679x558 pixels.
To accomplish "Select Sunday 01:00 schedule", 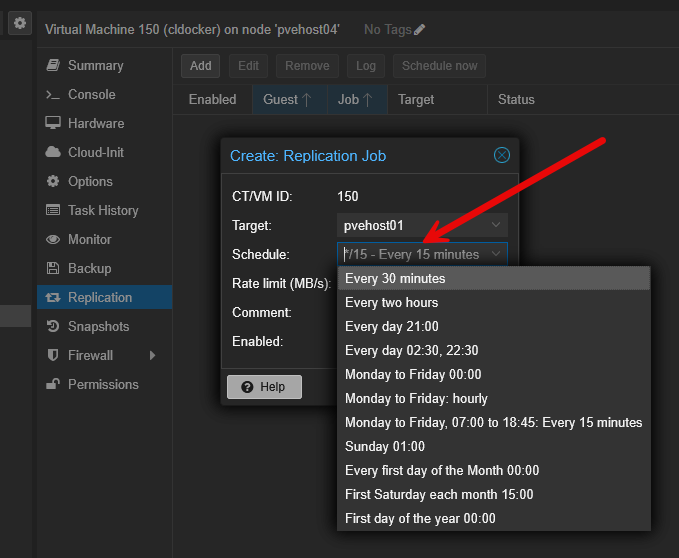I will pos(494,446).
